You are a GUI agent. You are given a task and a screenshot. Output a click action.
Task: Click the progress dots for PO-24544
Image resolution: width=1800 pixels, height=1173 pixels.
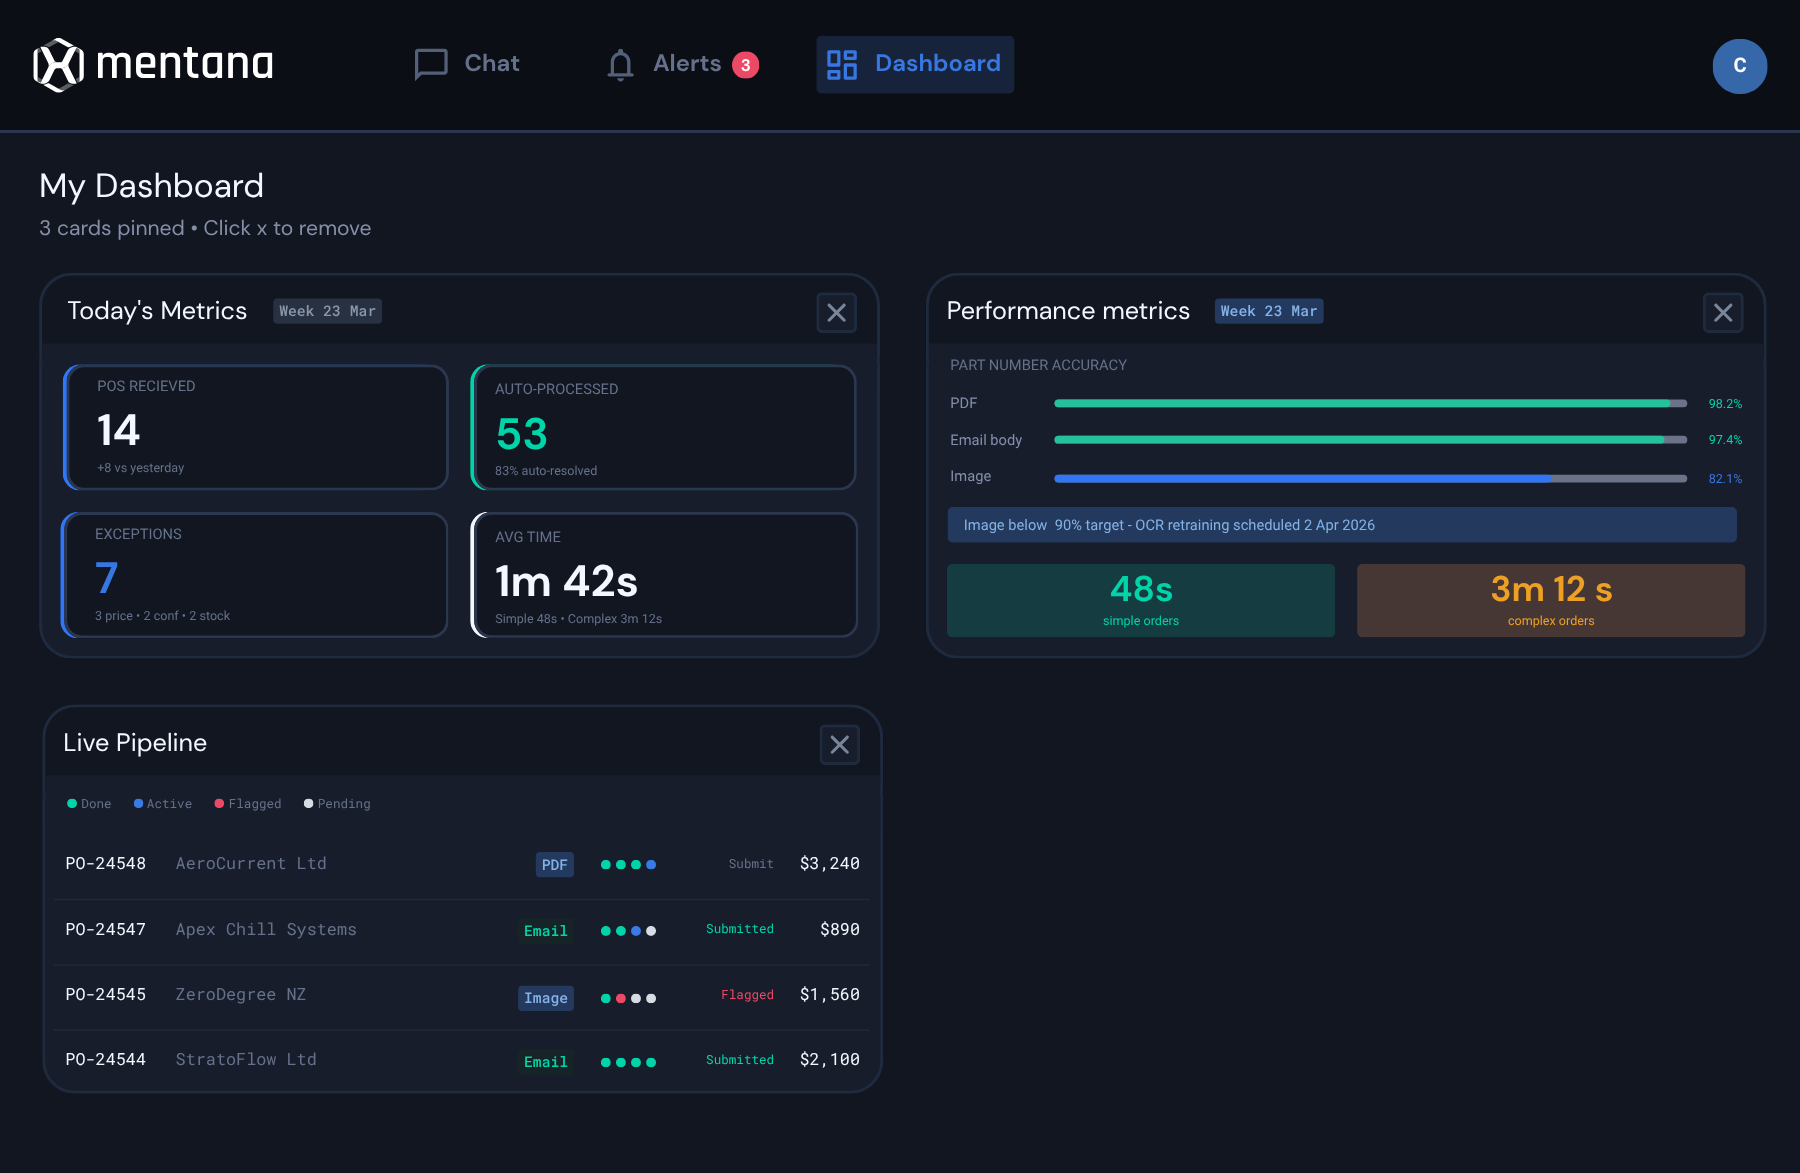tap(629, 1062)
